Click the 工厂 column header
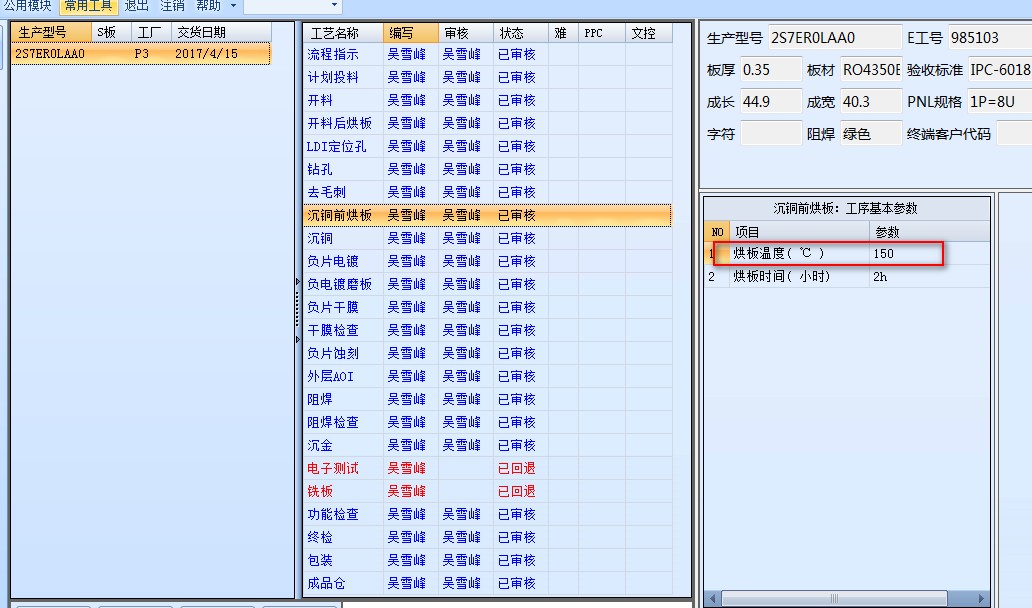 151,32
